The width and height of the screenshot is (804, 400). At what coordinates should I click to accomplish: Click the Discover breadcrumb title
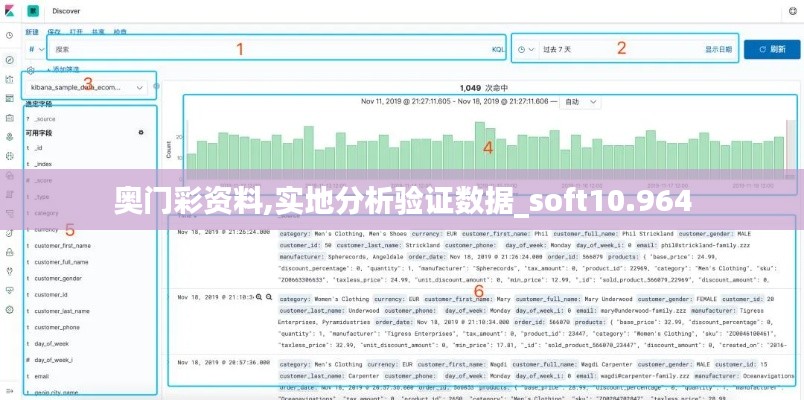coord(66,11)
